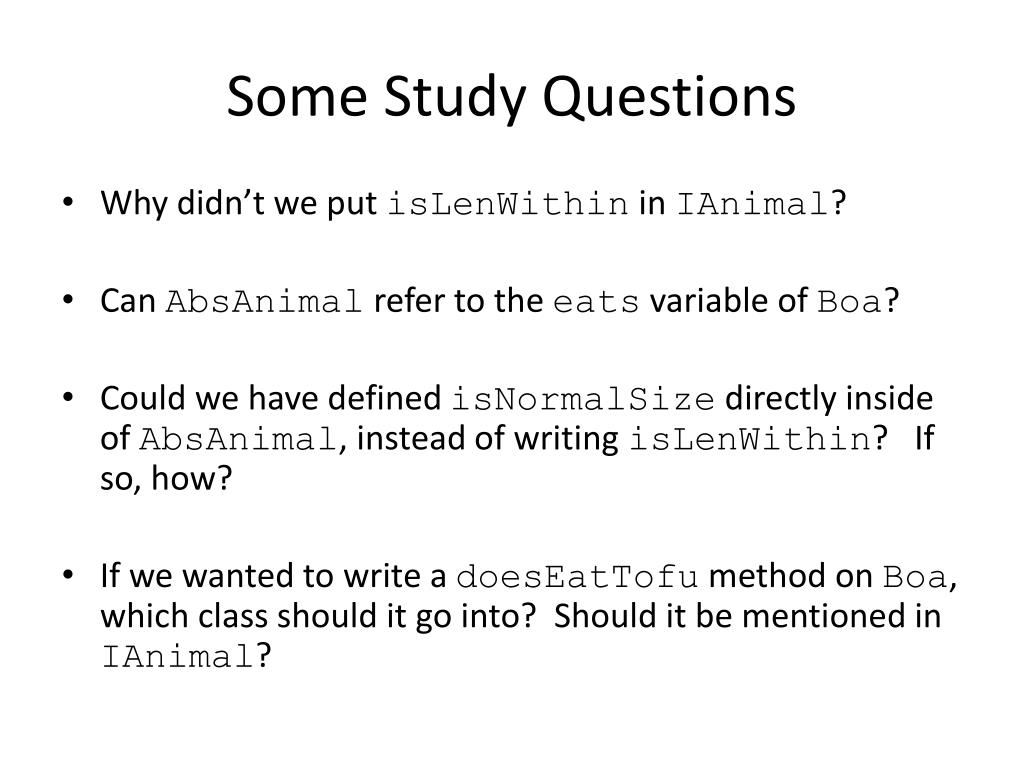Screen dimensions: 1024x768
Task: Click Boa in the fourth bullet
Action: click(915, 577)
